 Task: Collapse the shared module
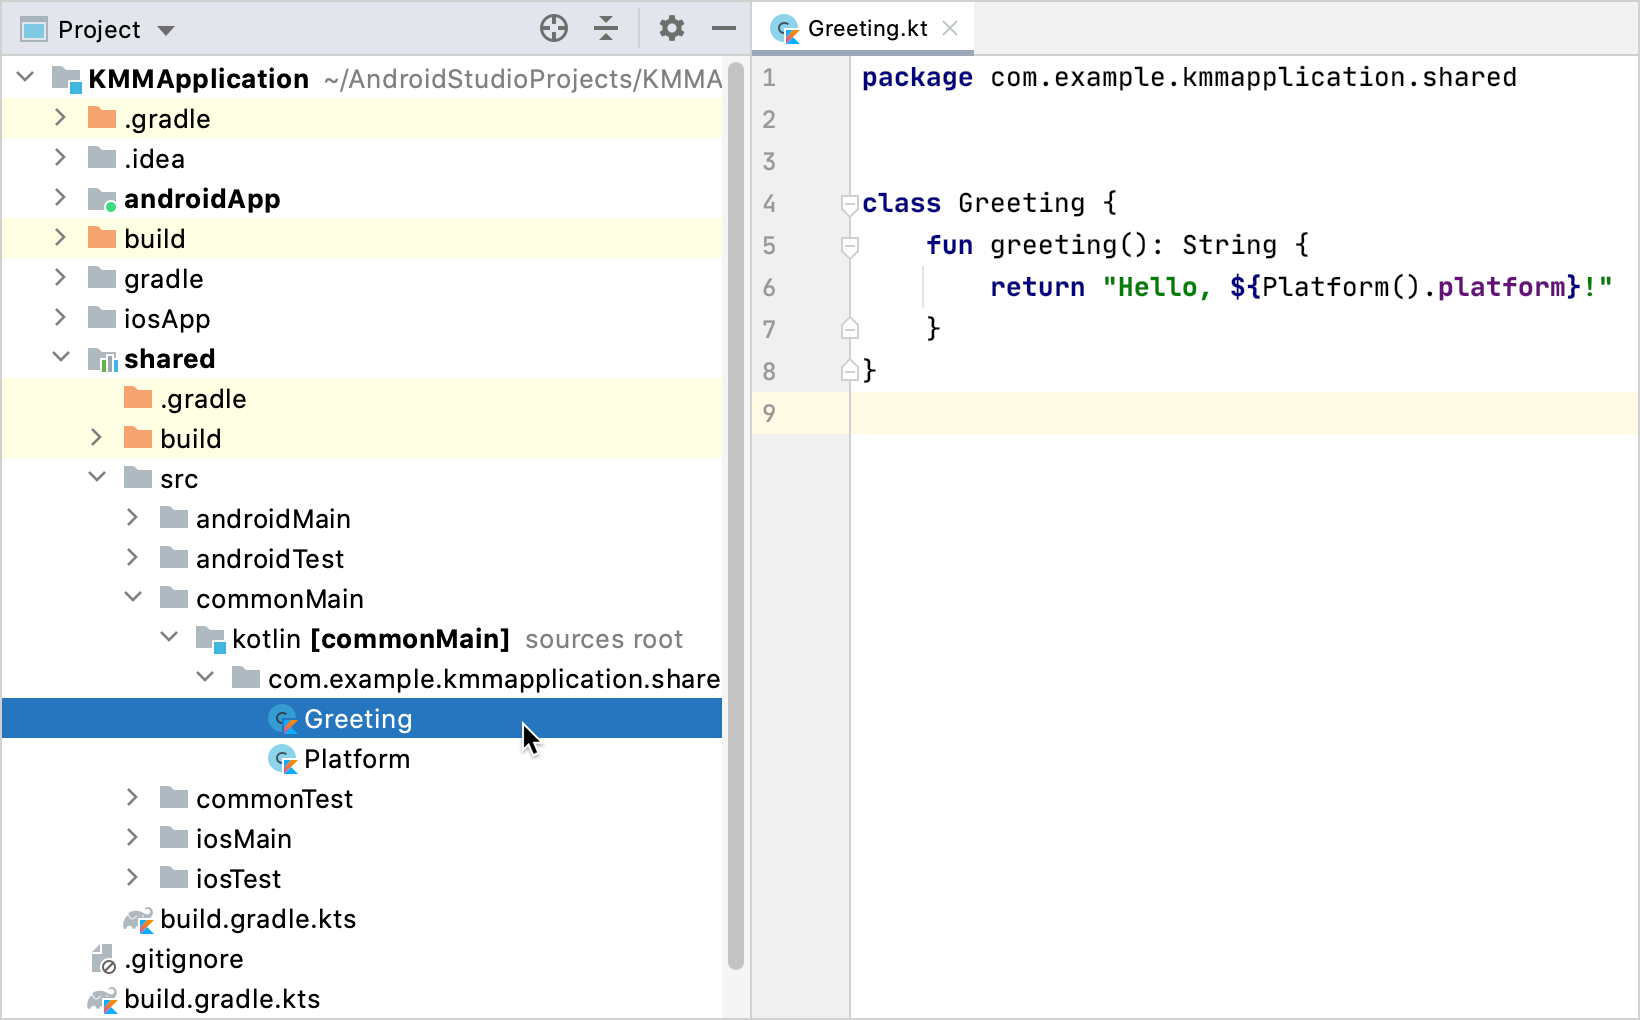click(x=61, y=357)
